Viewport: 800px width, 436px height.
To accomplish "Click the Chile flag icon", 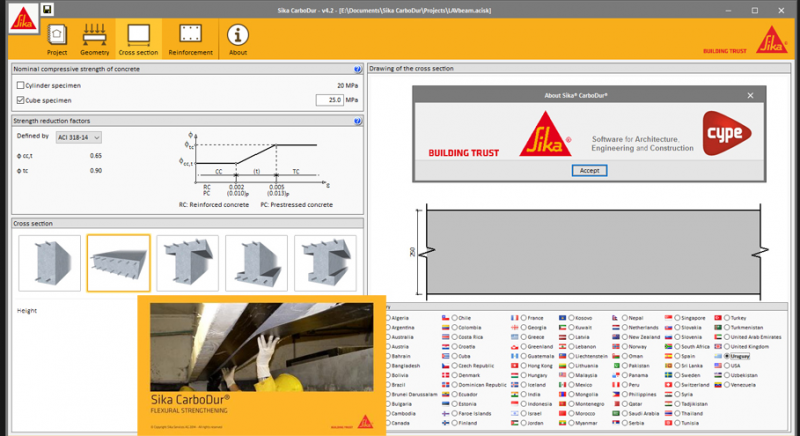I will click(x=445, y=318).
